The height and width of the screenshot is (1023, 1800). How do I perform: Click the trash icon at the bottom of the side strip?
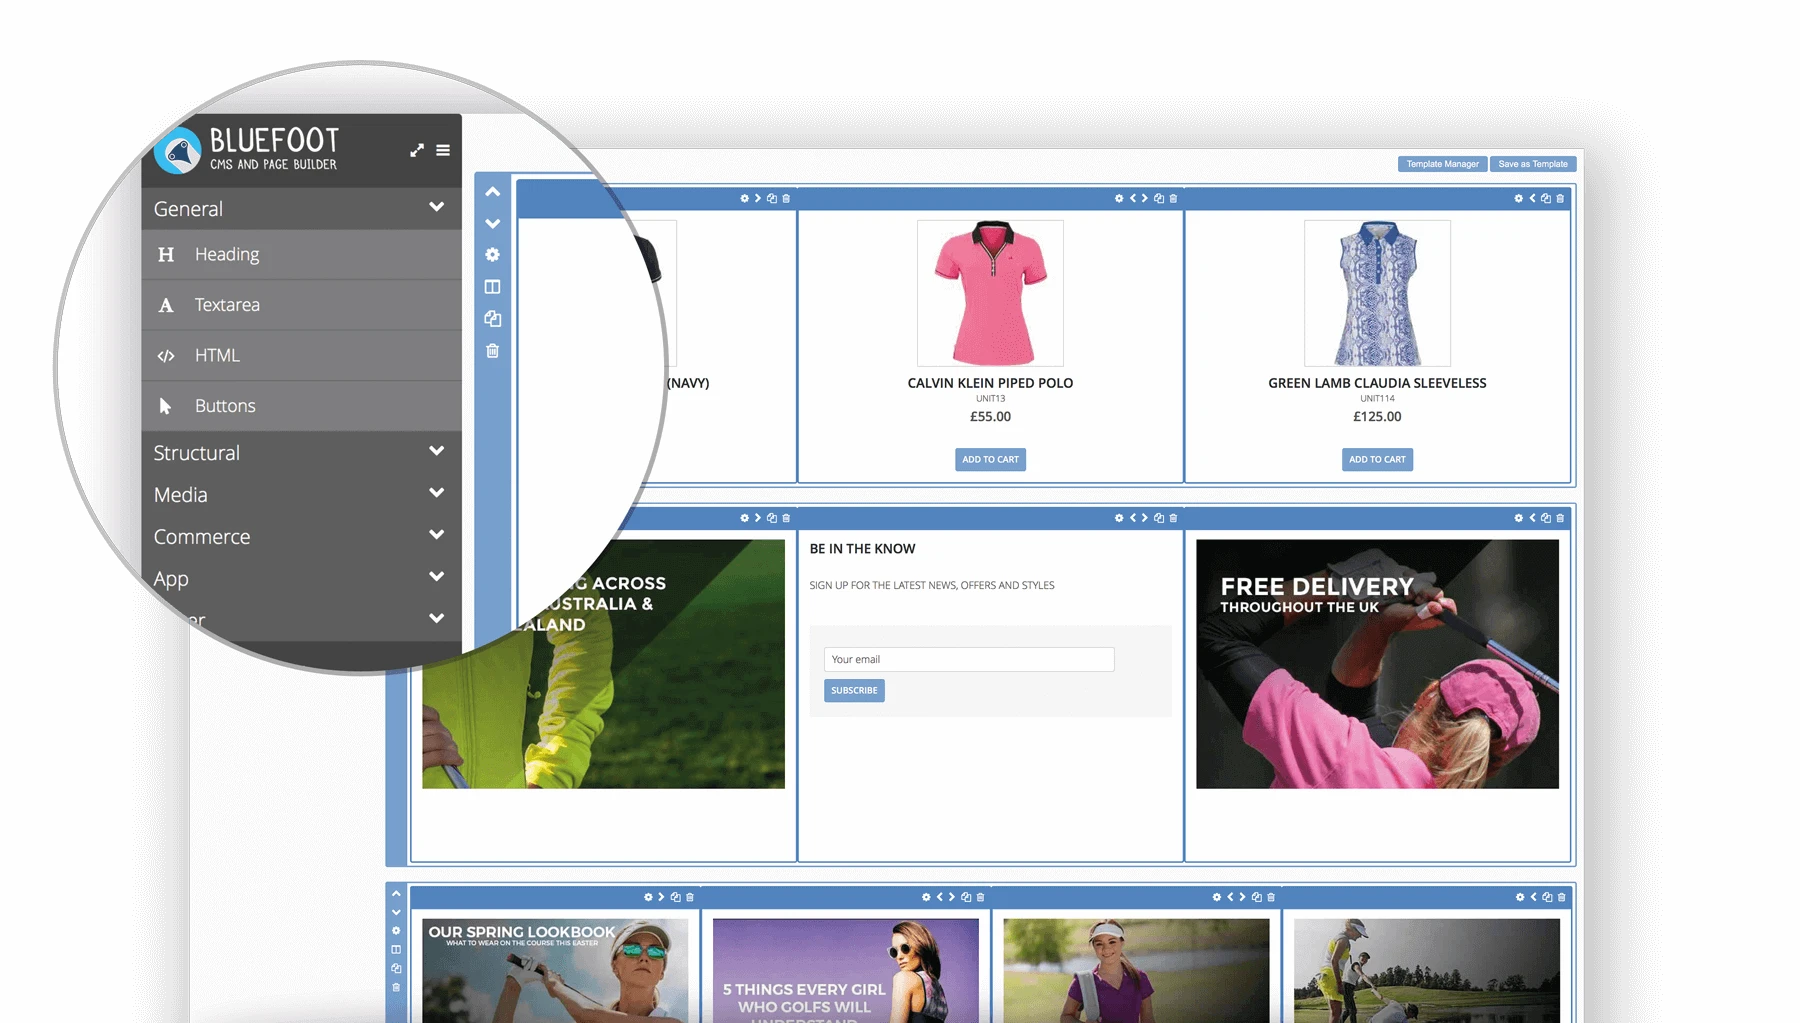(x=491, y=352)
